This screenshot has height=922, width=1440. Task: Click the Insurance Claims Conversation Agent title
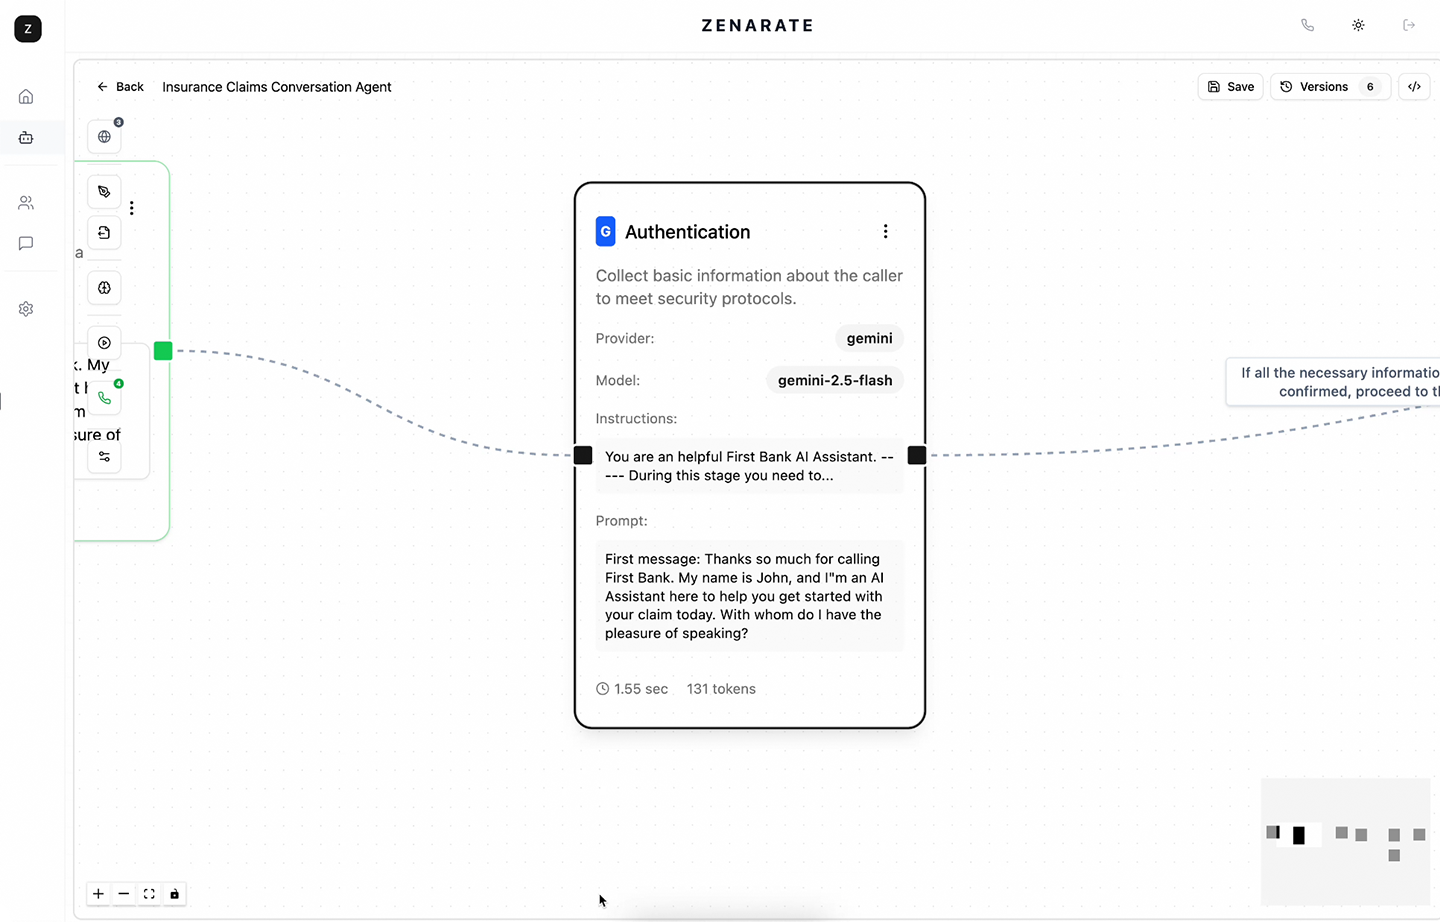coord(277,87)
